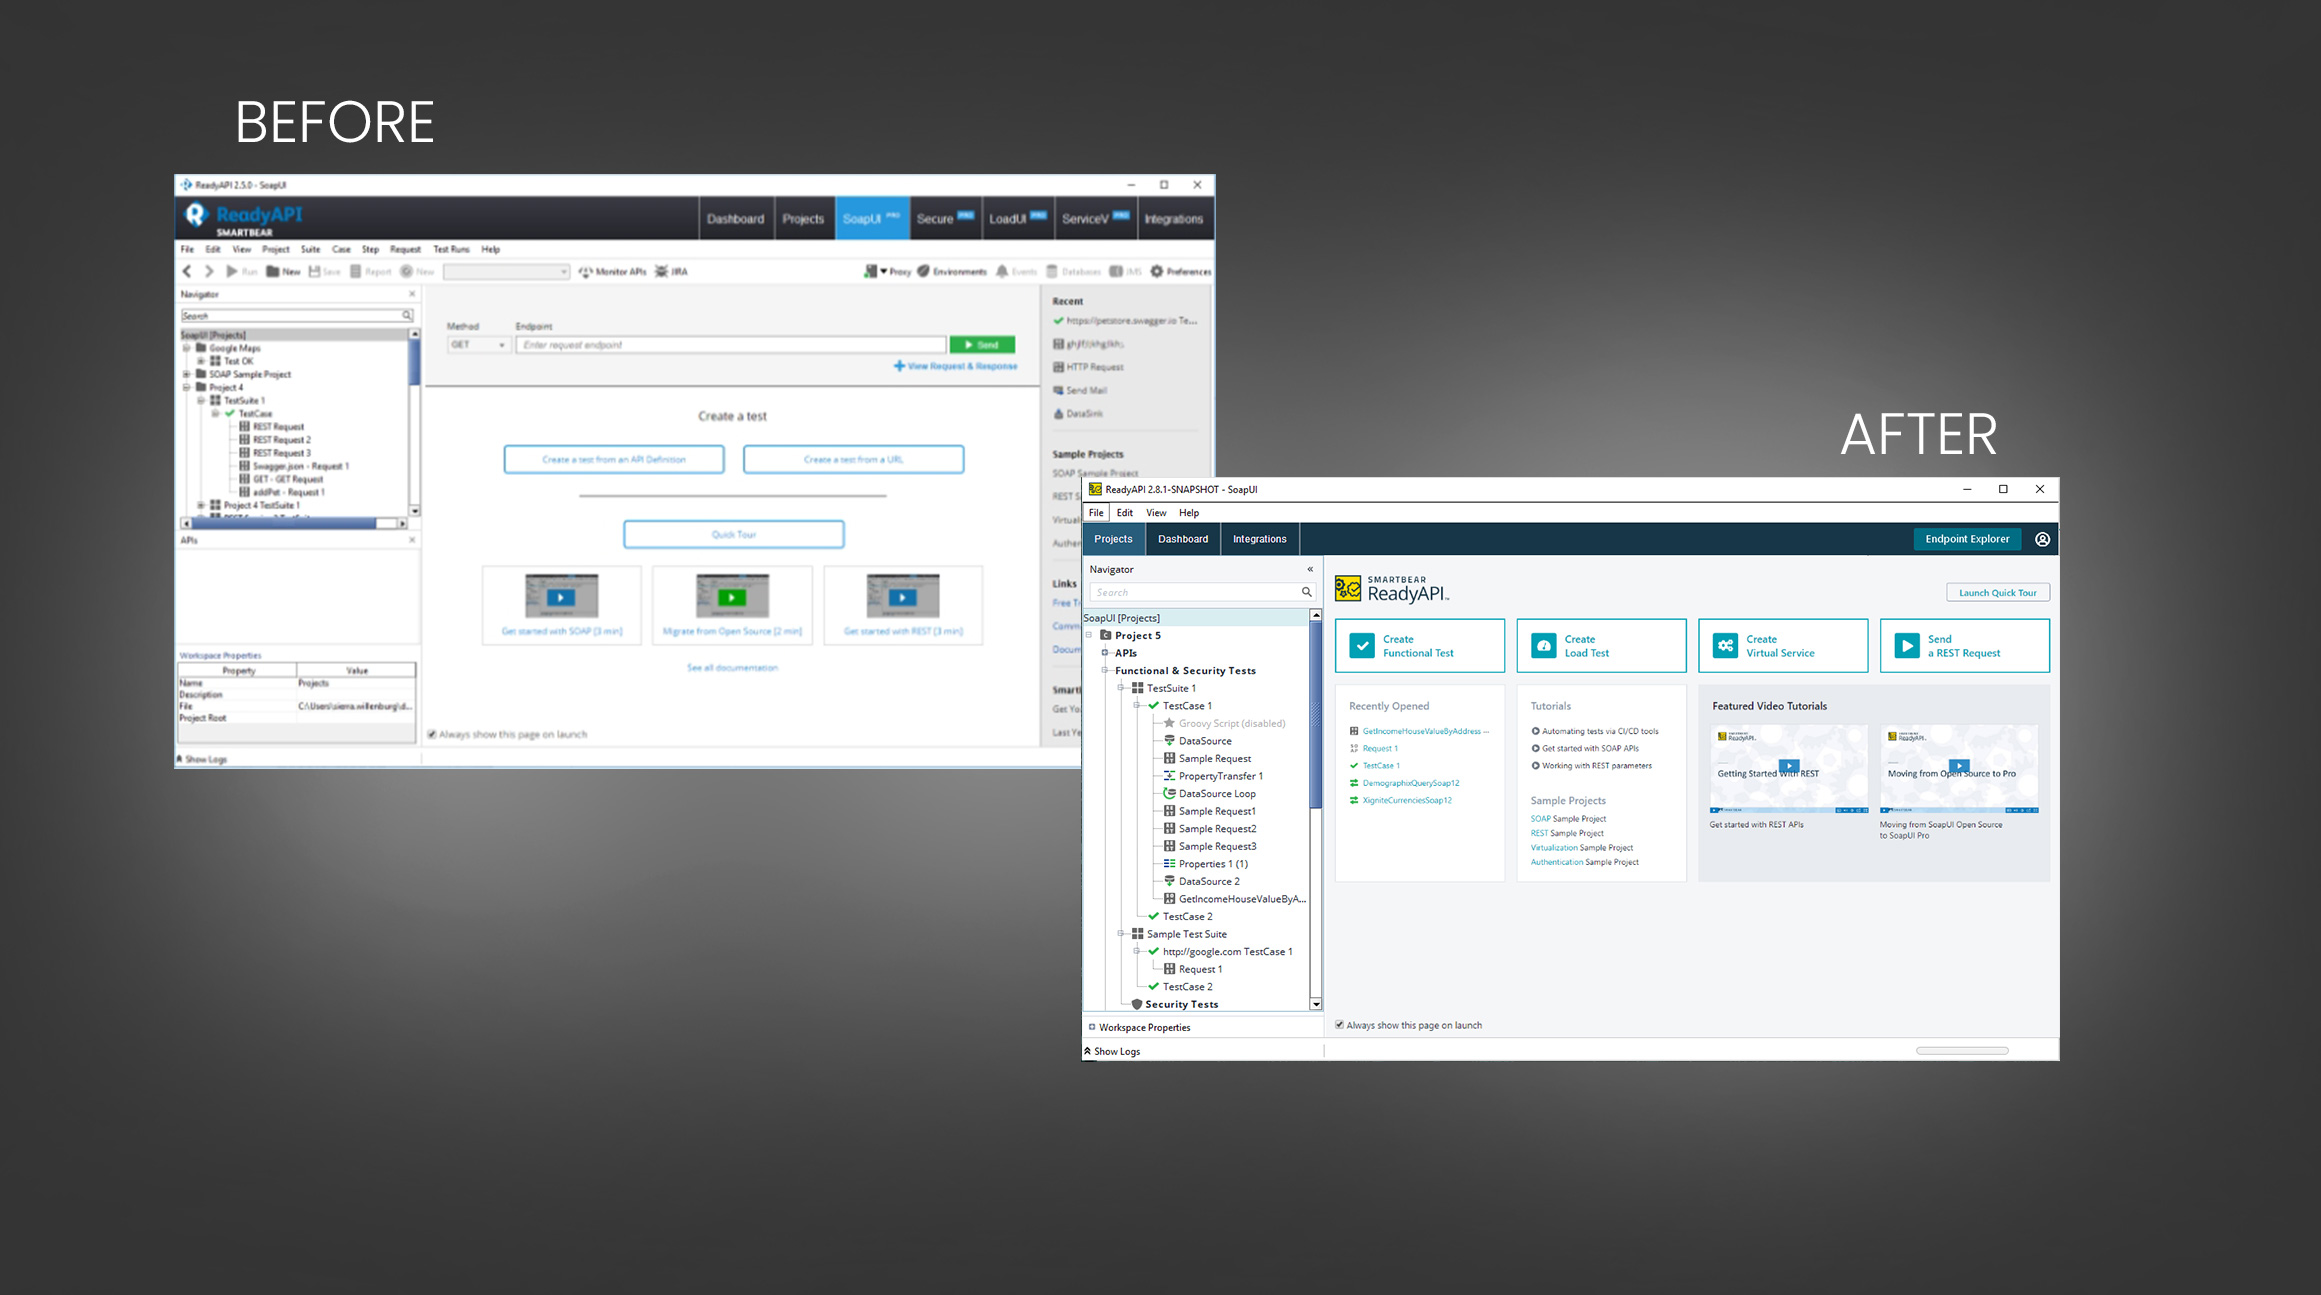
Task: Click the Quick Tour button in BEFORE window
Action: click(x=733, y=534)
